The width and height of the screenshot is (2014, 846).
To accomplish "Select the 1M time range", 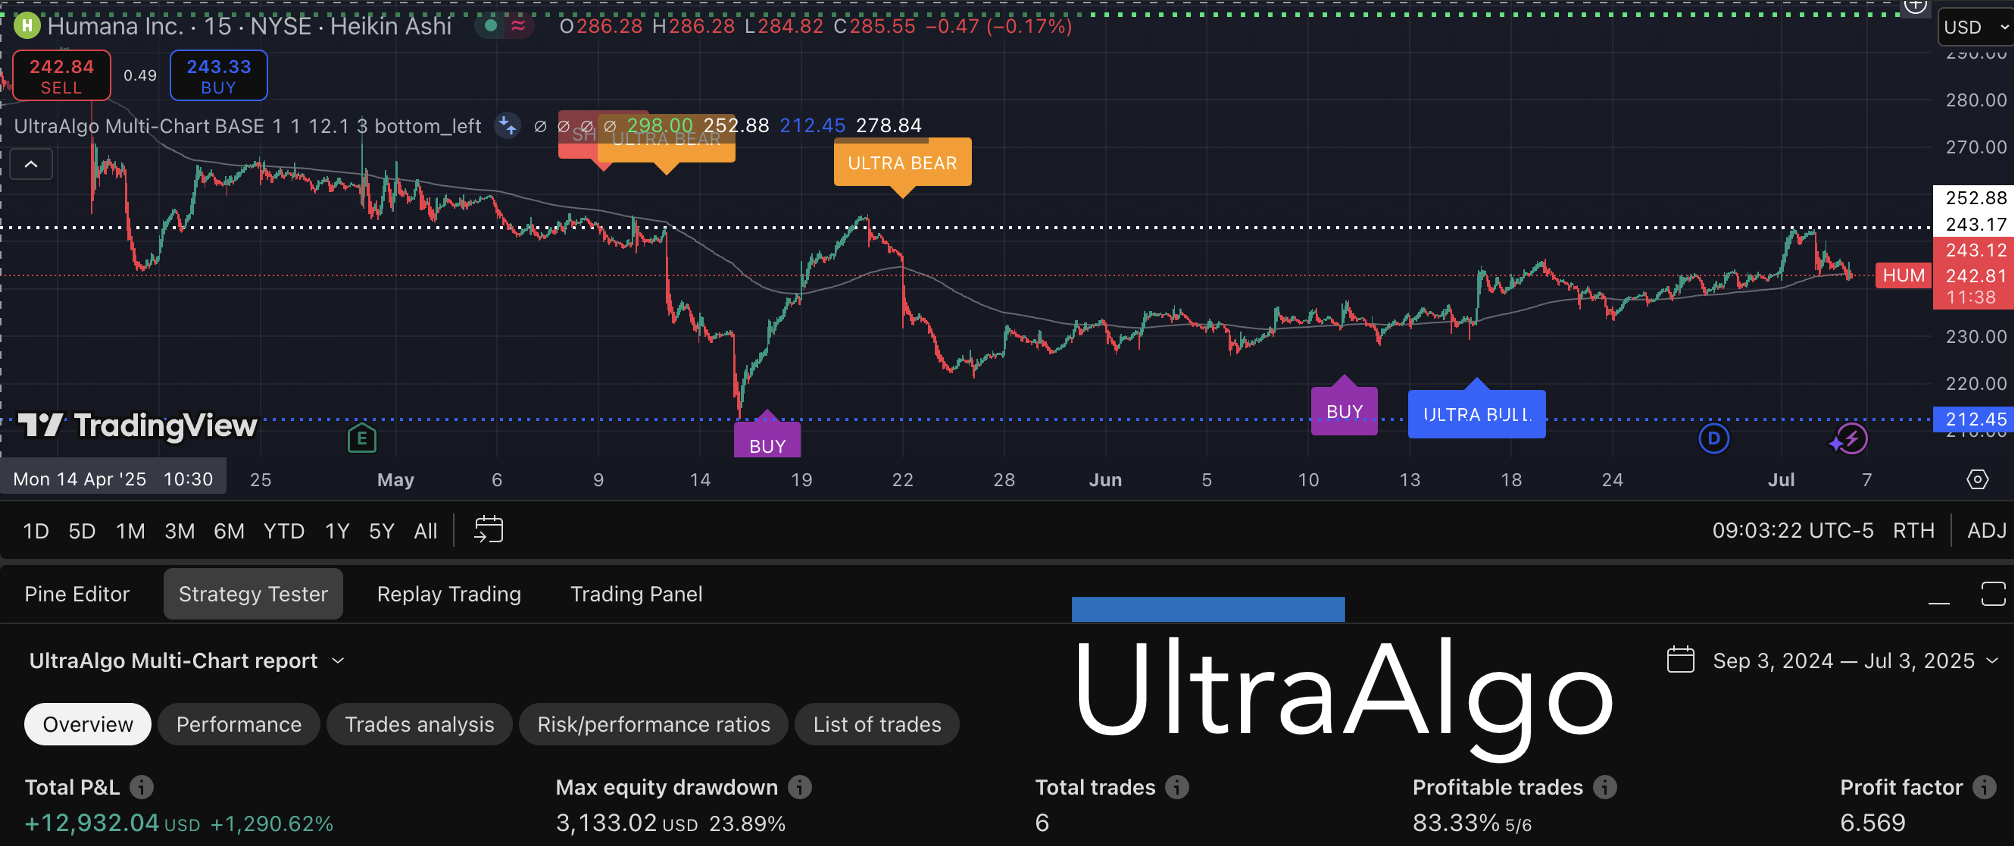I will 130,531.
